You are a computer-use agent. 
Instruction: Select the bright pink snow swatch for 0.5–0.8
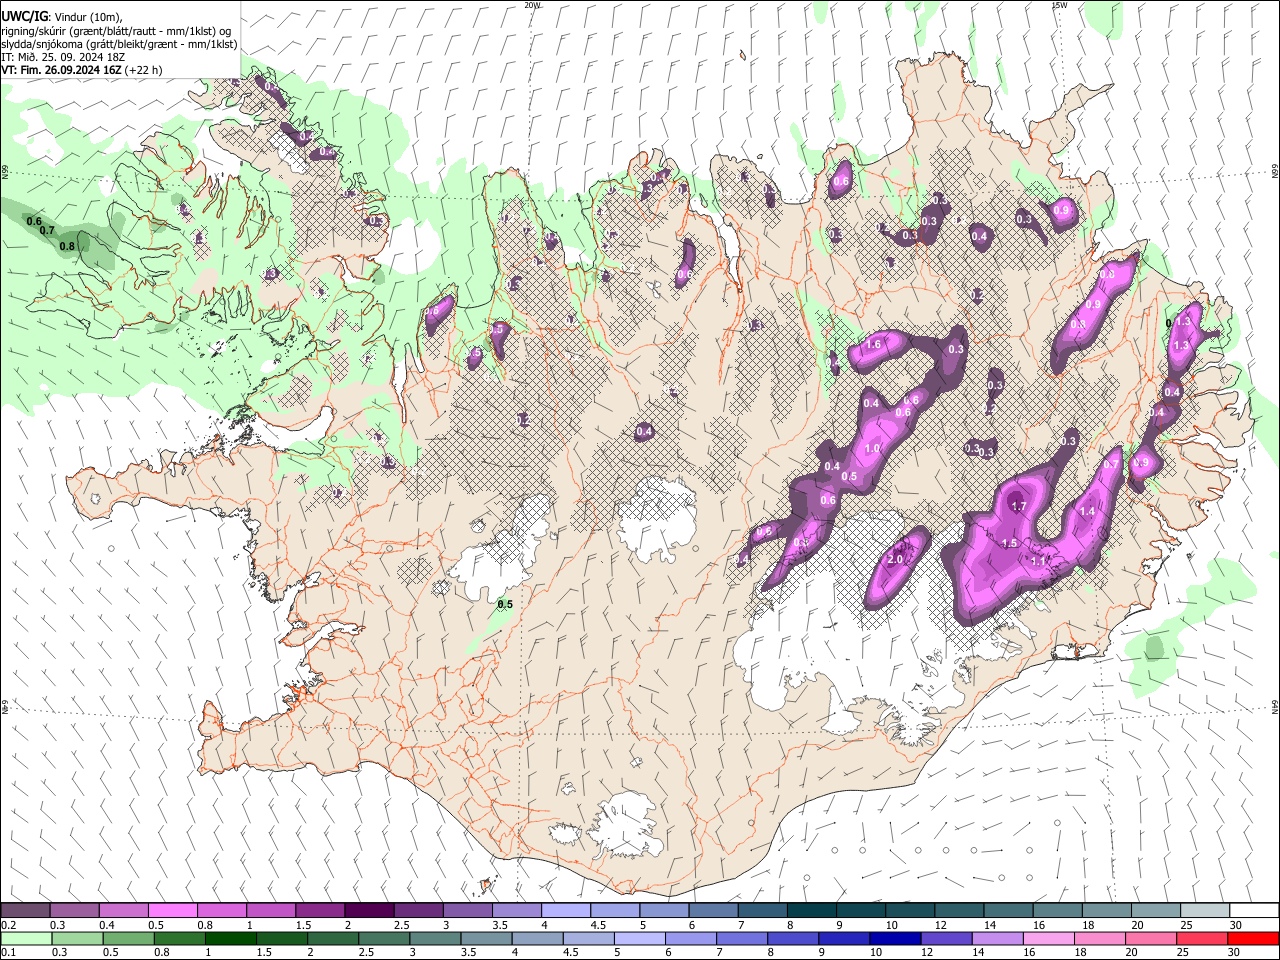point(172,911)
